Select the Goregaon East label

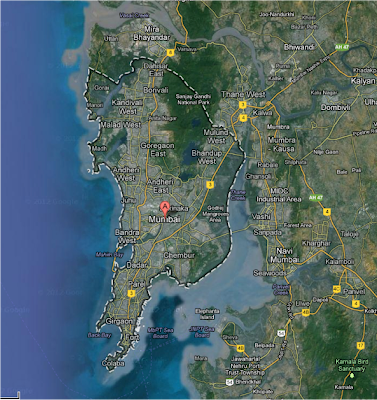(x=158, y=150)
